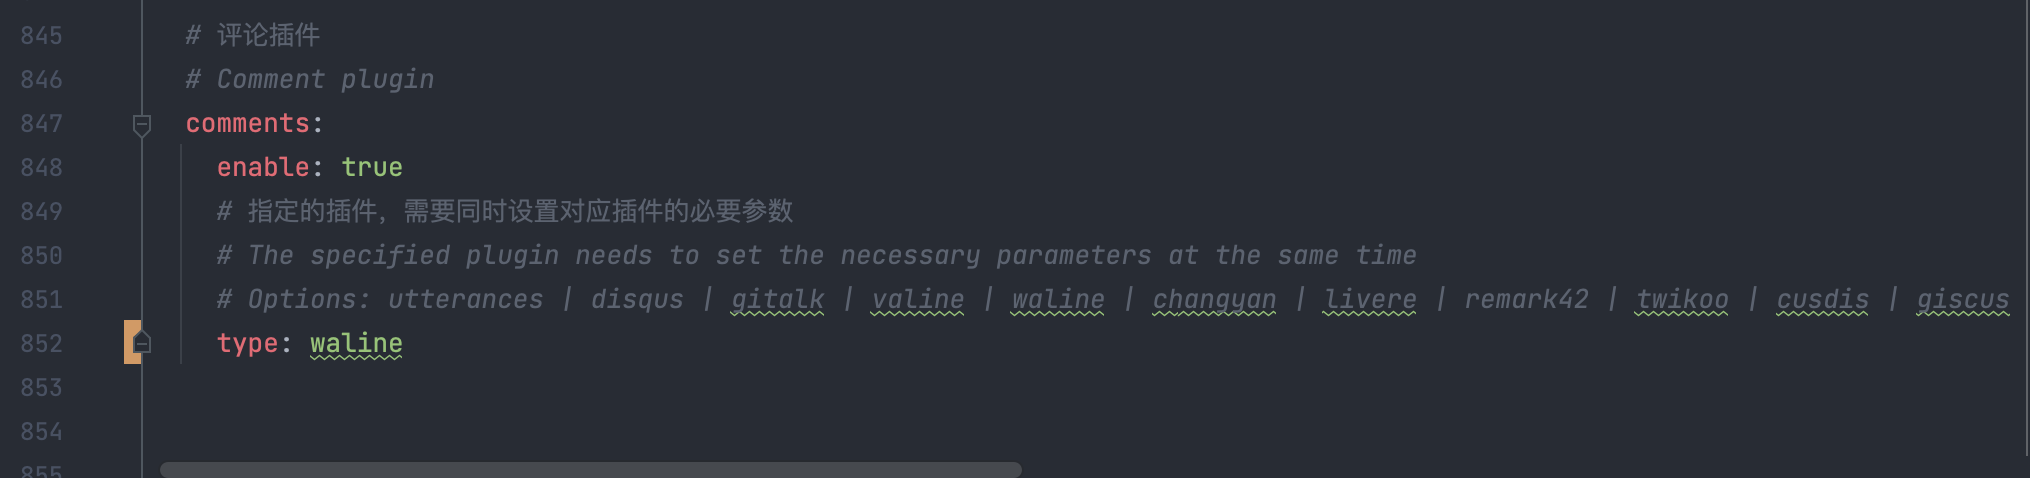Click the 'enable' key
The height and width of the screenshot is (478, 2030).
point(263,167)
